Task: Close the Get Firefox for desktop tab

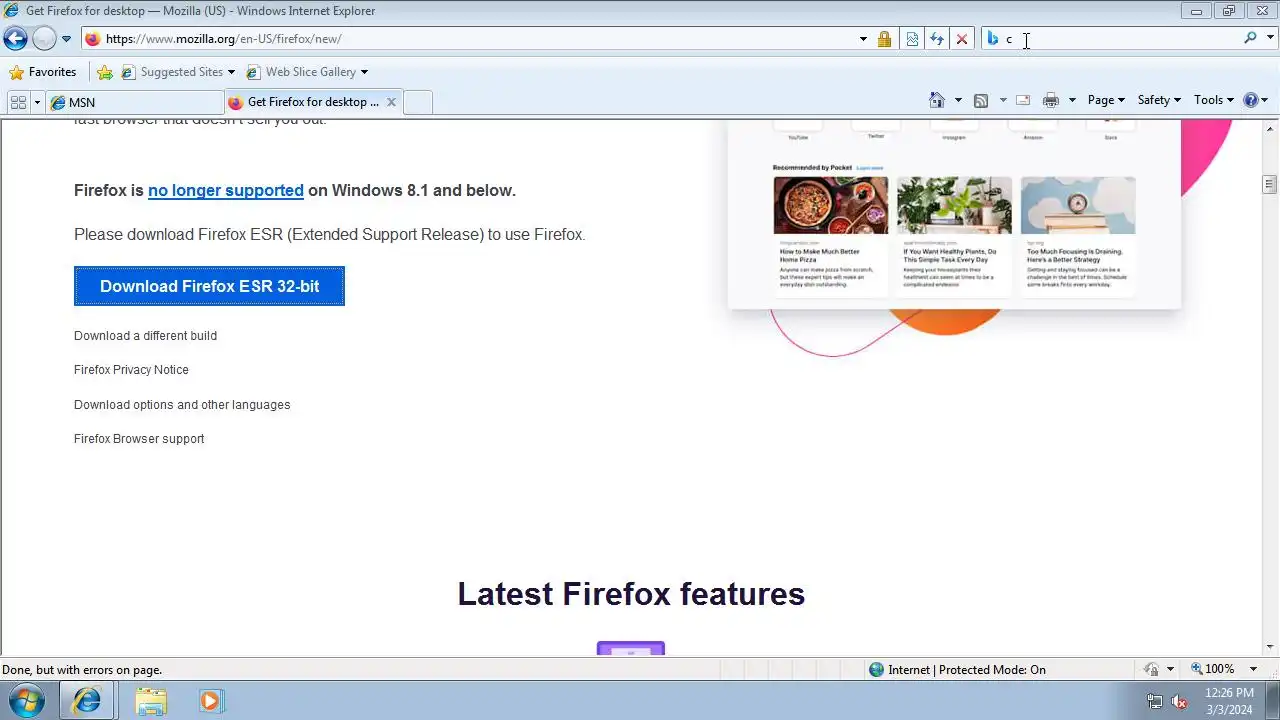Action: [391, 102]
